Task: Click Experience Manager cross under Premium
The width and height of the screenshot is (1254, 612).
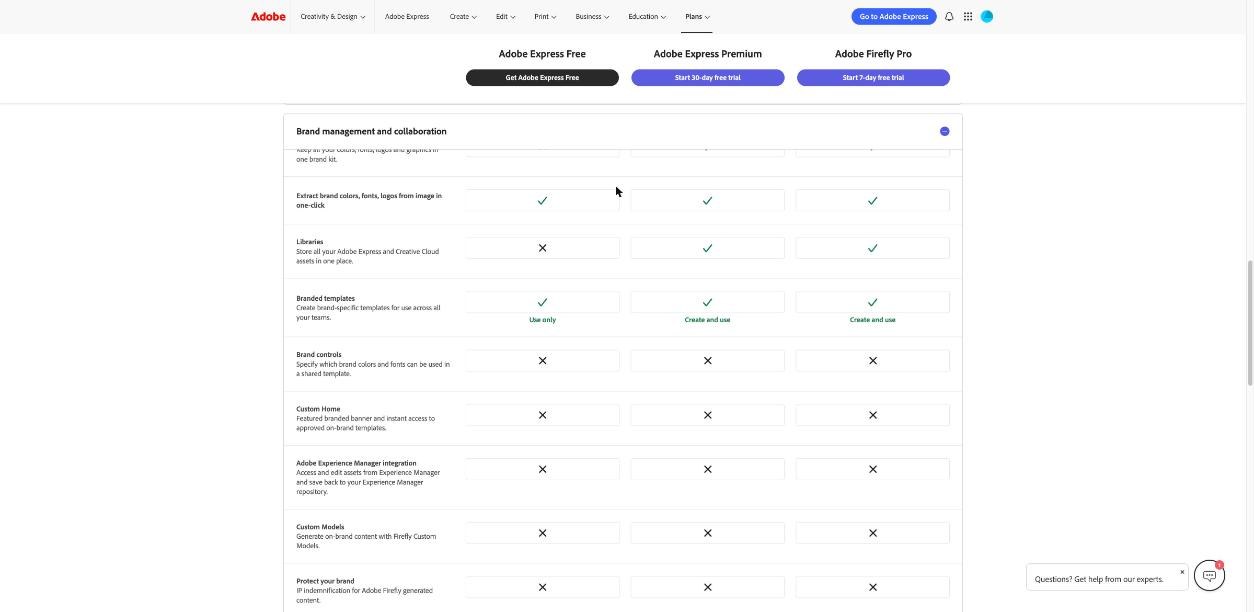Action: click(x=707, y=469)
